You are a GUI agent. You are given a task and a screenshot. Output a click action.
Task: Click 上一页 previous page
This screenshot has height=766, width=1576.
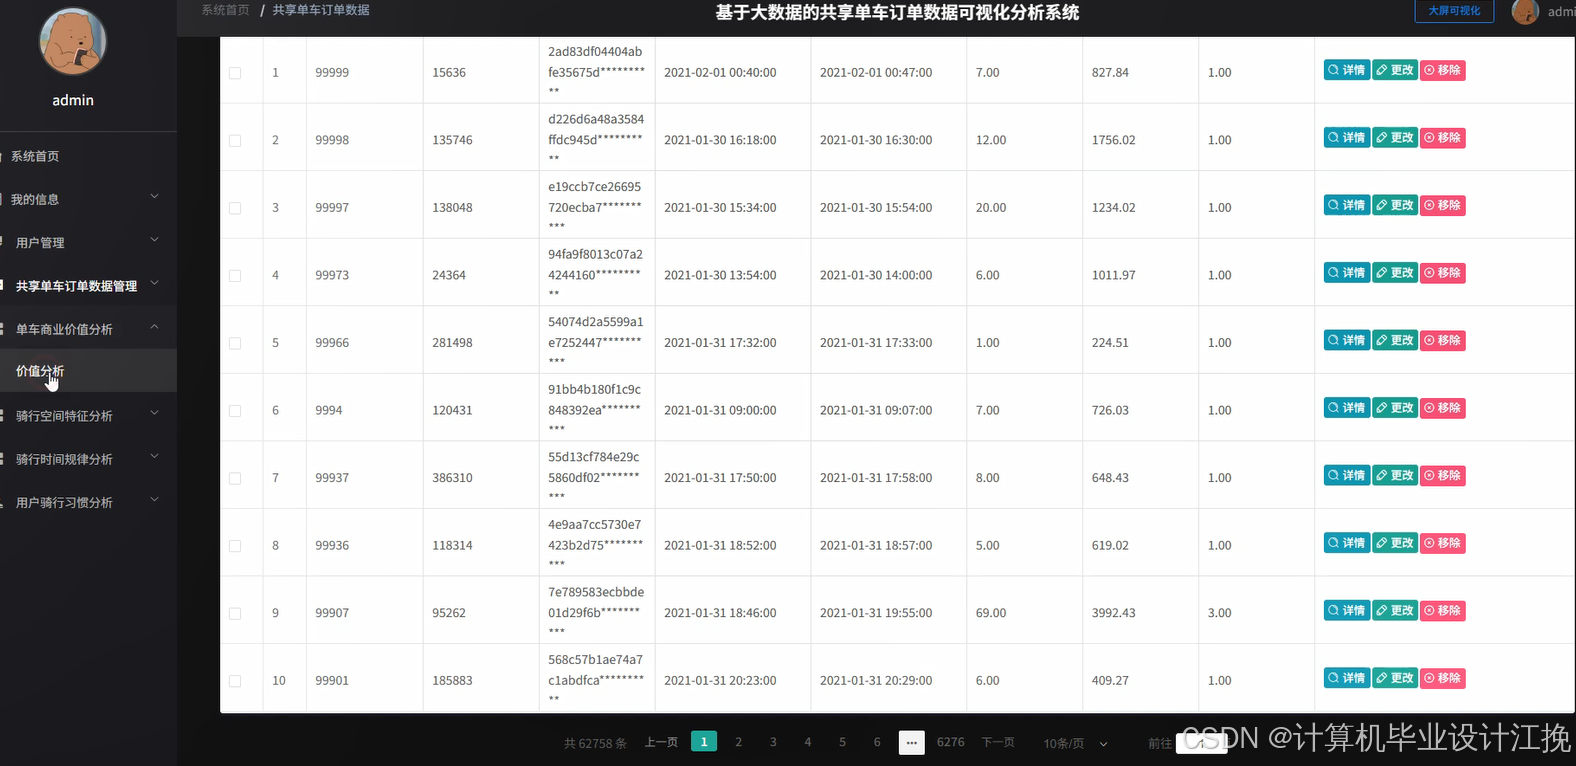point(661,742)
